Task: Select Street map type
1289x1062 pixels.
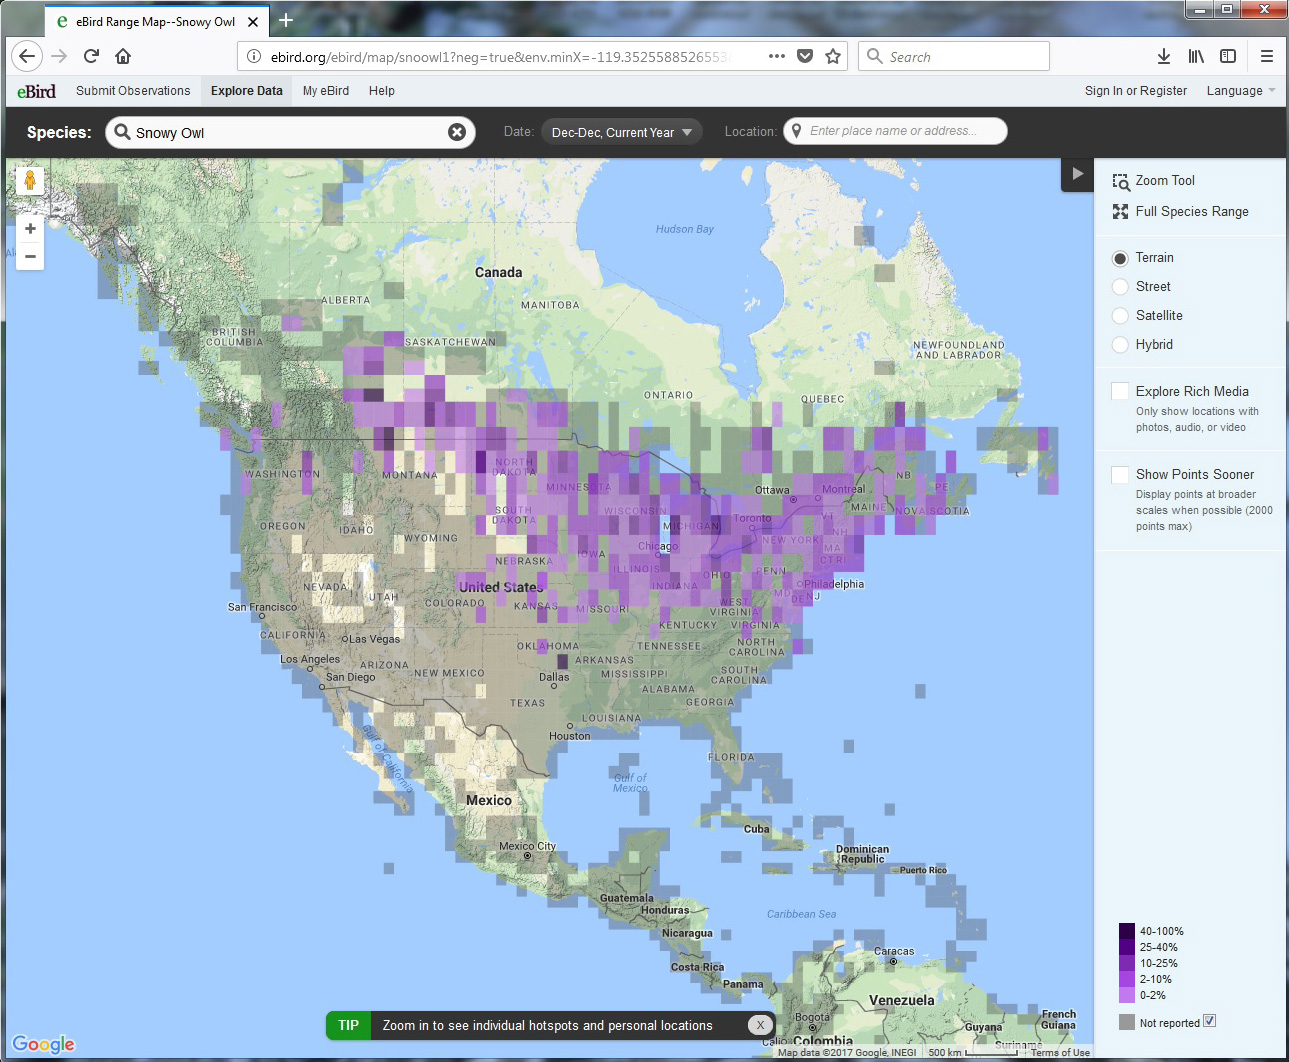Action: tap(1120, 287)
